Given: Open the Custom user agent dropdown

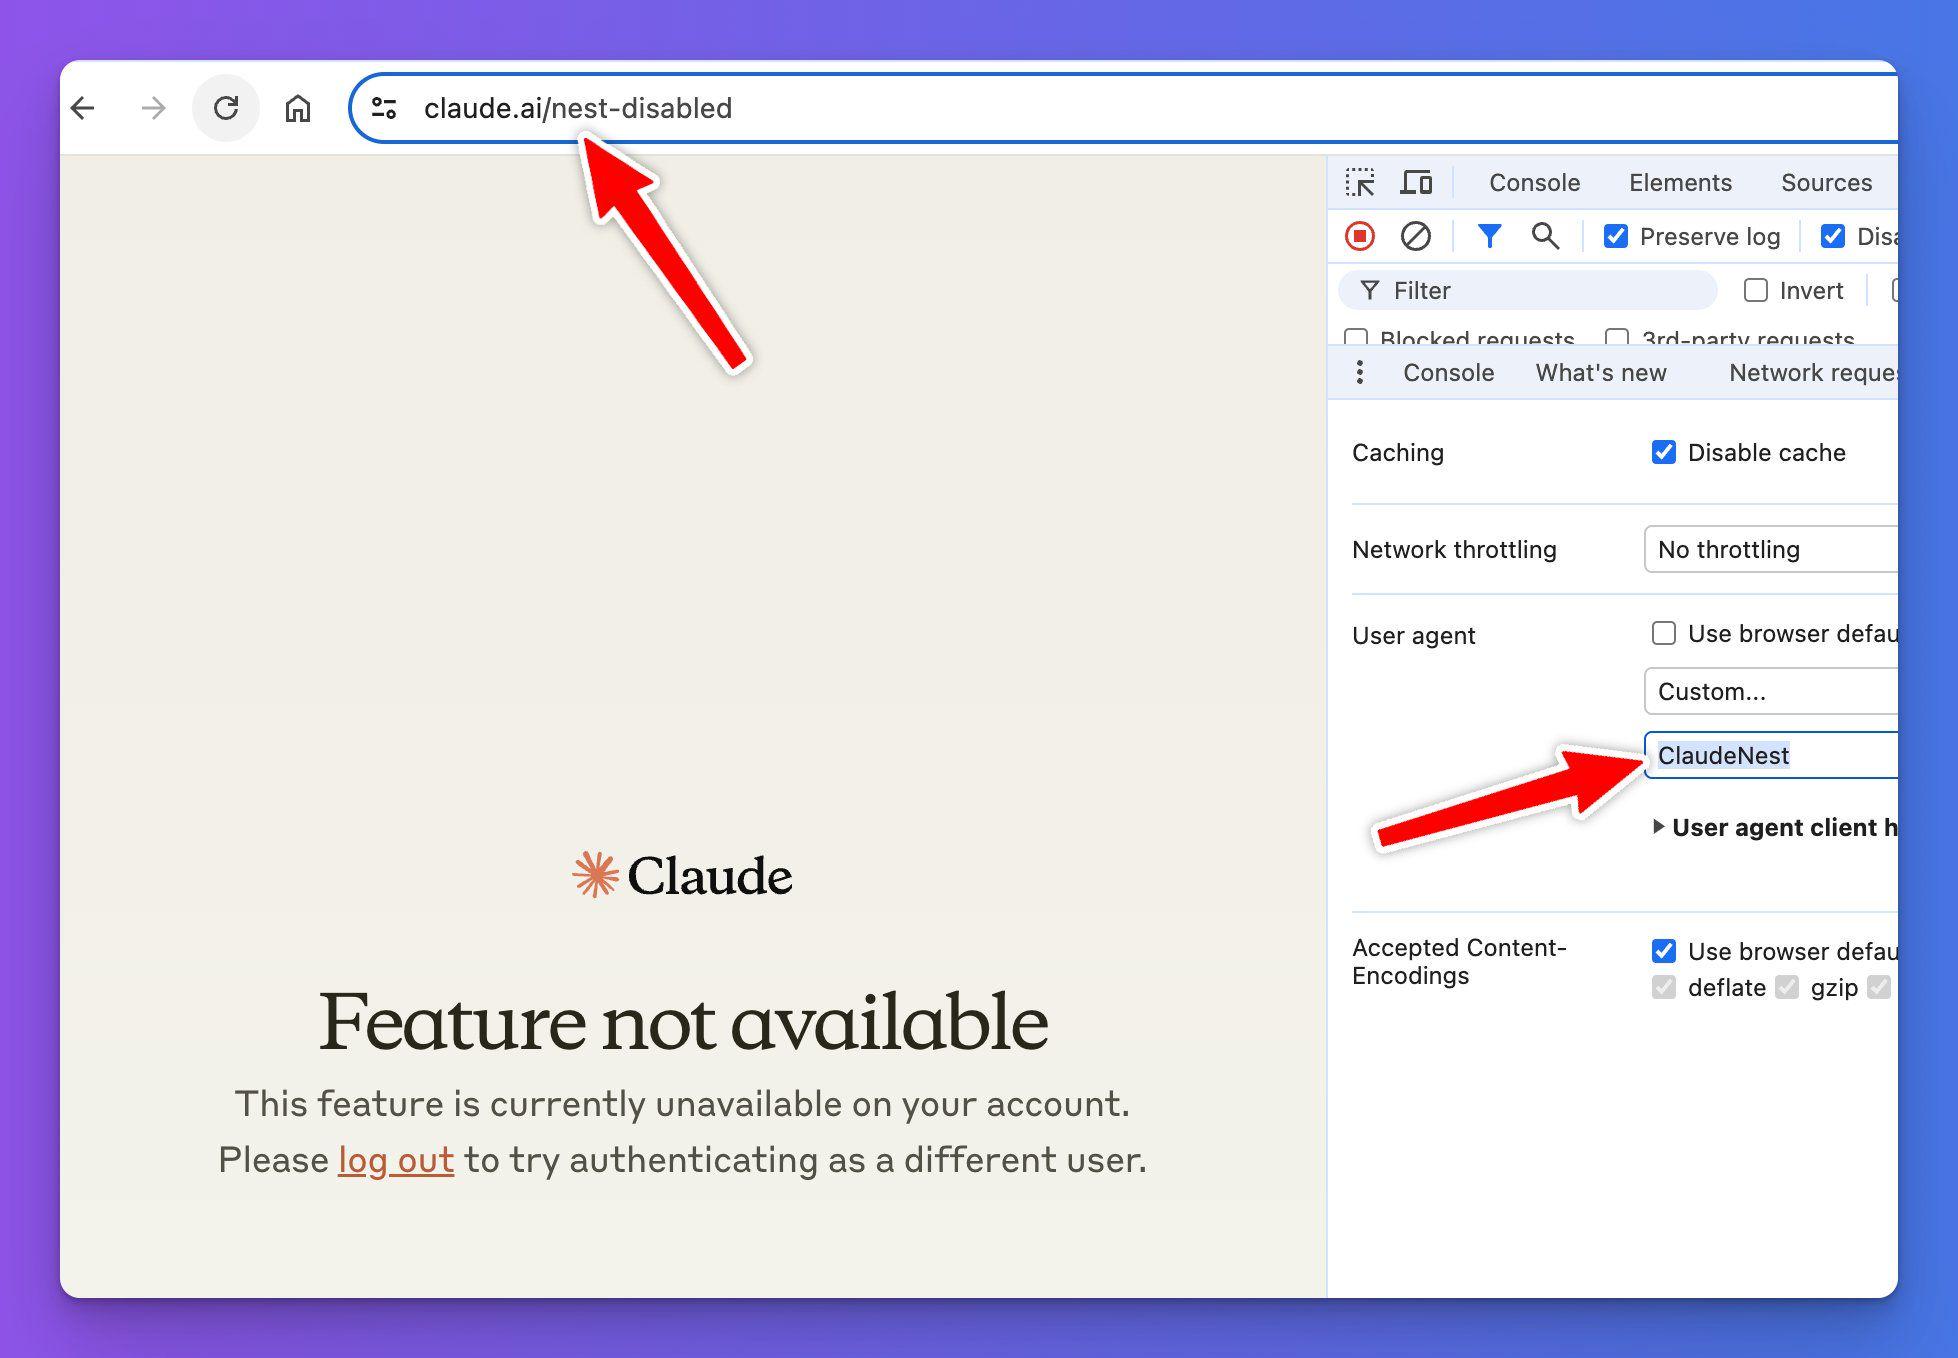Looking at the screenshot, I should pos(1780,690).
